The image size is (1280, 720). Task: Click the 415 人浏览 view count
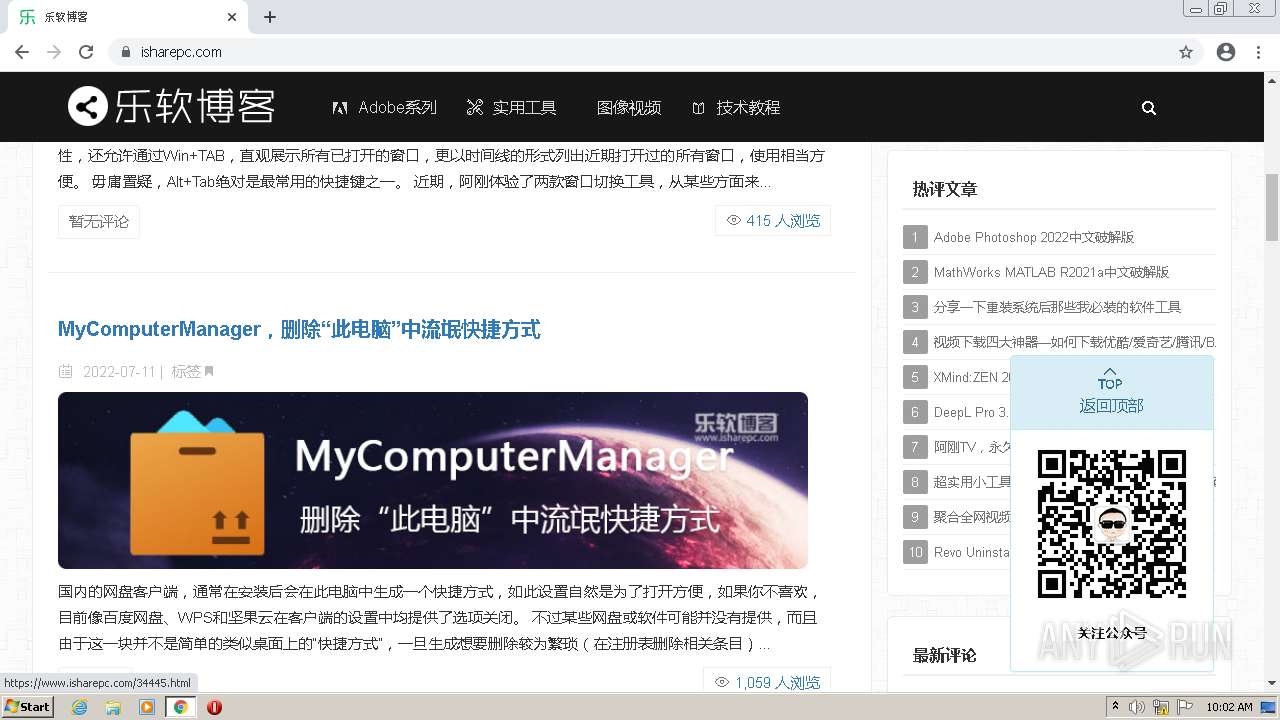pyautogui.click(x=773, y=221)
